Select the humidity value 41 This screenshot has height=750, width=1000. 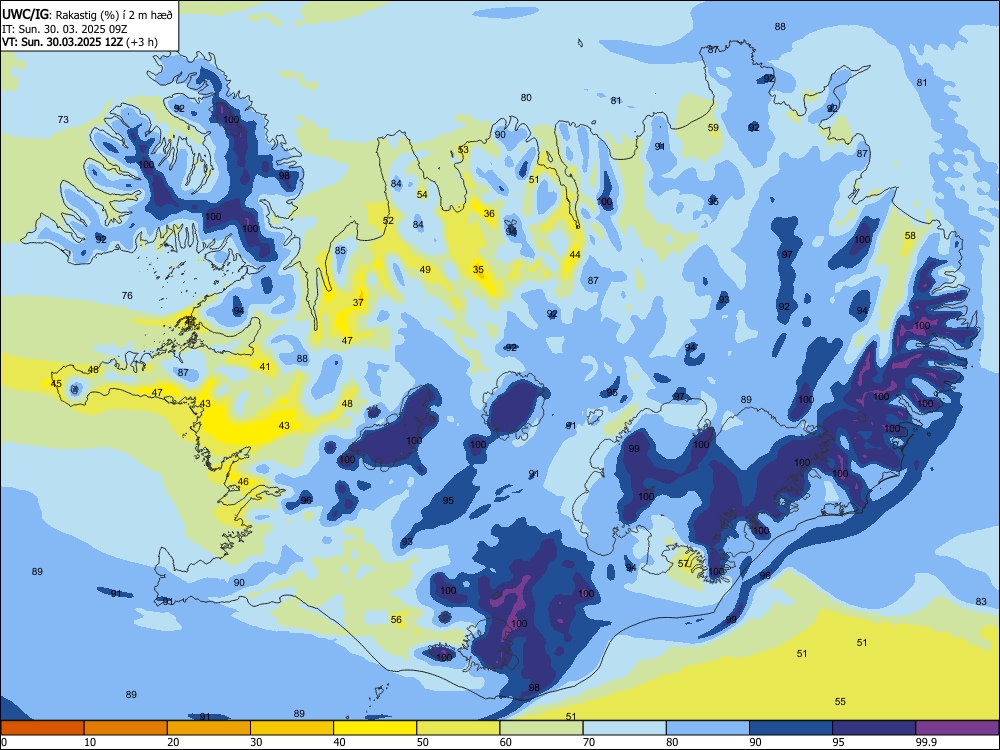click(265, 367)
